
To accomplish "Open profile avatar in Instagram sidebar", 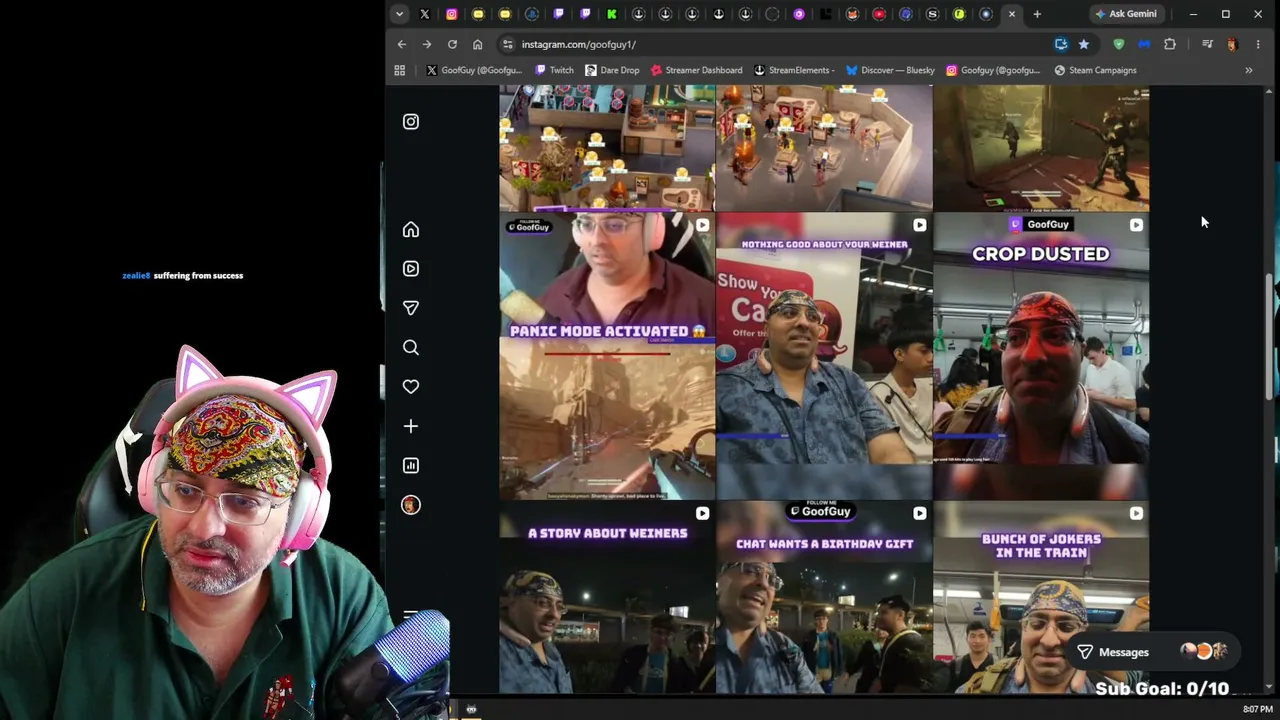I will pos(411,505).
